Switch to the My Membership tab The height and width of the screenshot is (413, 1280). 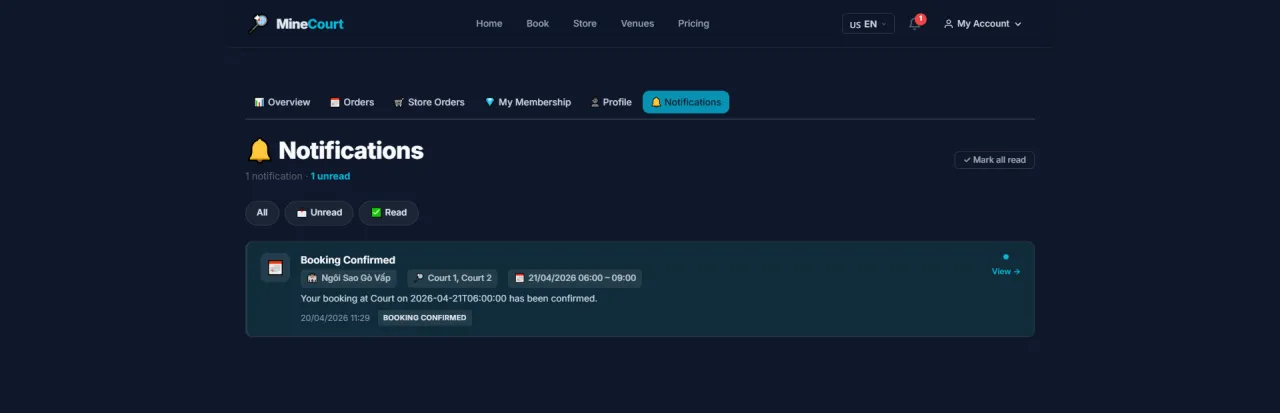528,102
